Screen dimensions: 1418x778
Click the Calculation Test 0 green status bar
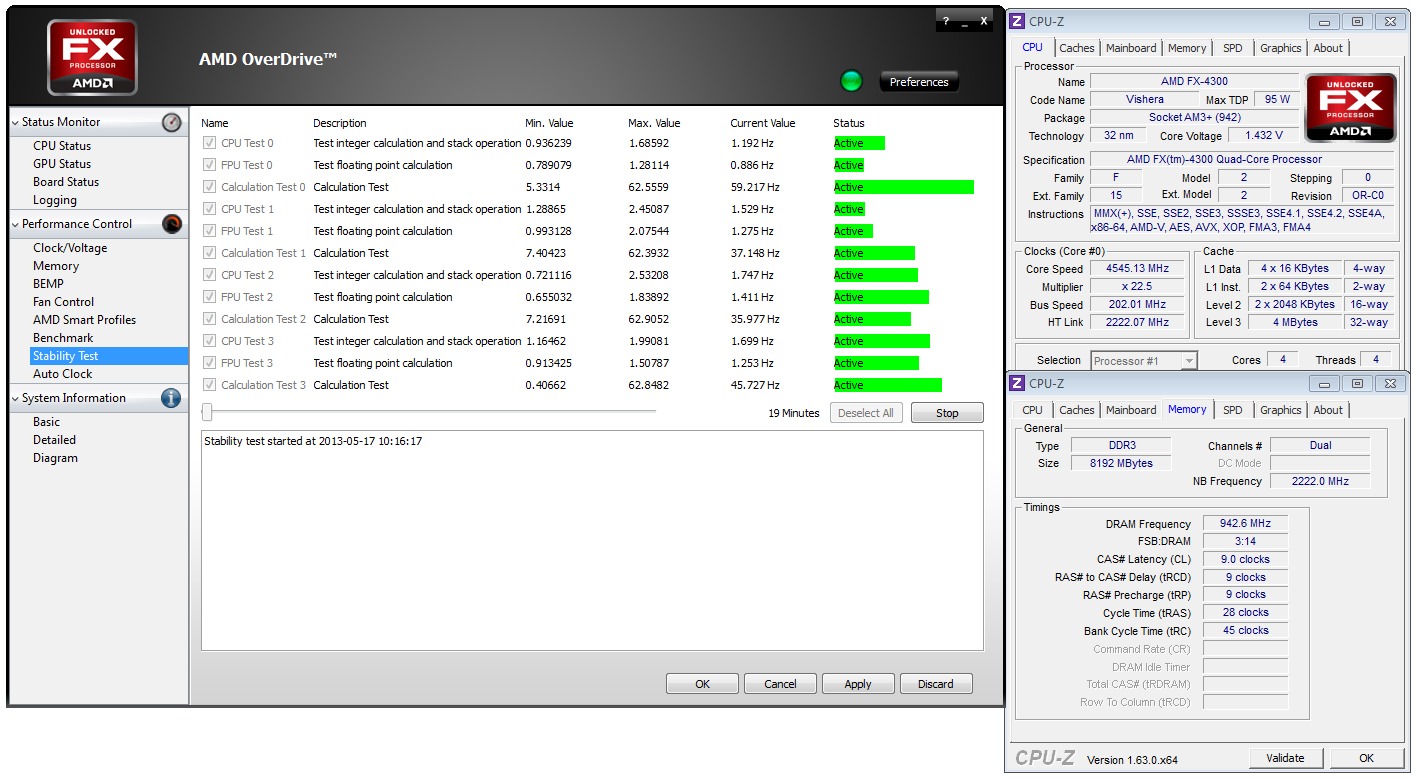904,187
